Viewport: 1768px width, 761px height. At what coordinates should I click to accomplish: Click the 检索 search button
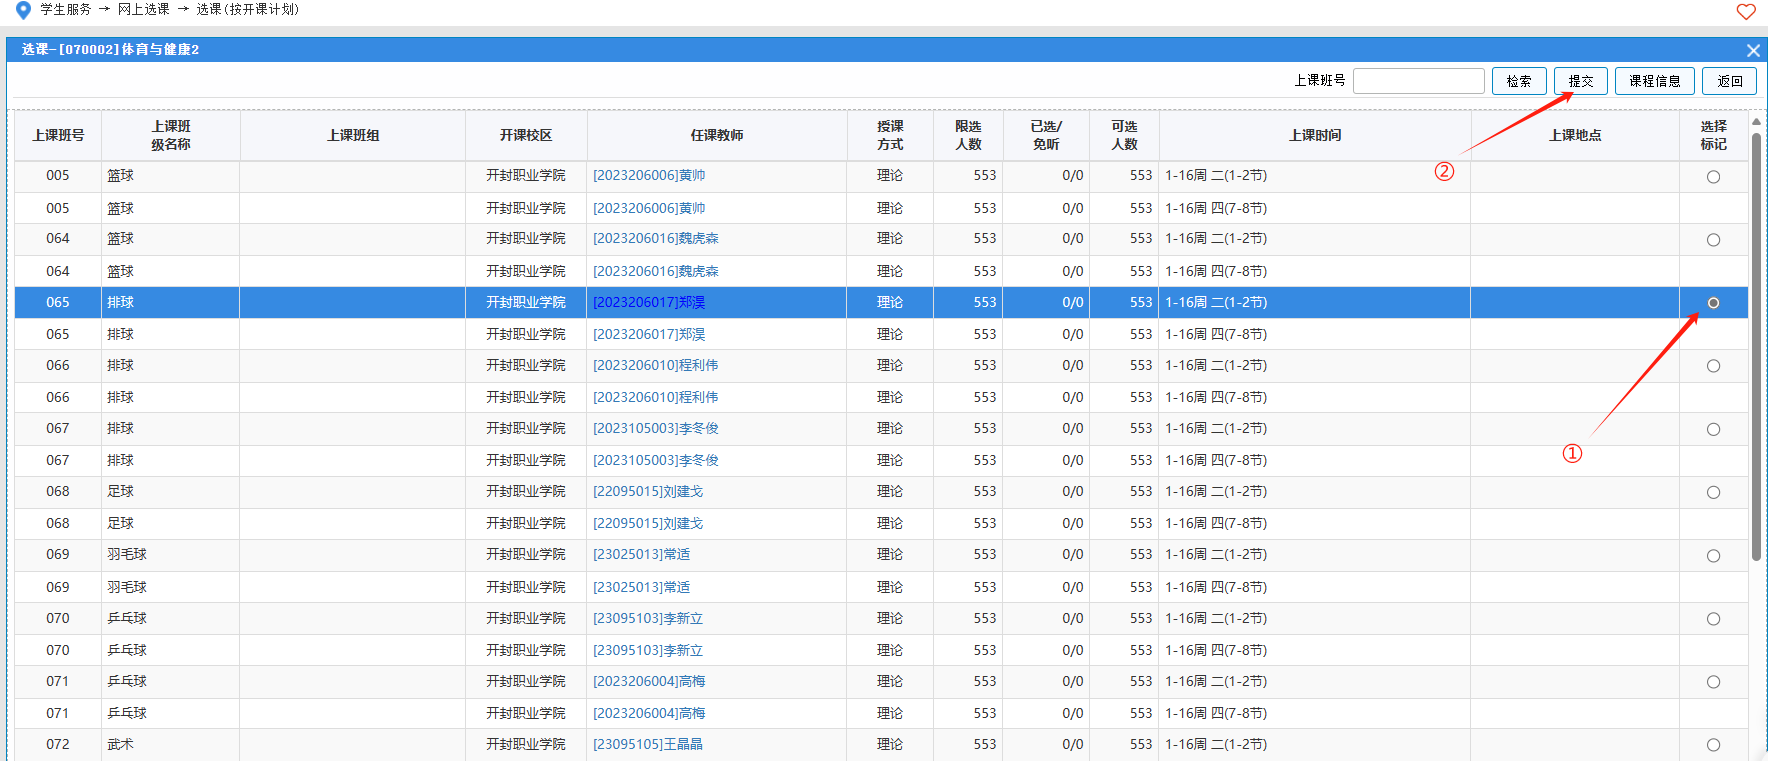click(1518, 81)
